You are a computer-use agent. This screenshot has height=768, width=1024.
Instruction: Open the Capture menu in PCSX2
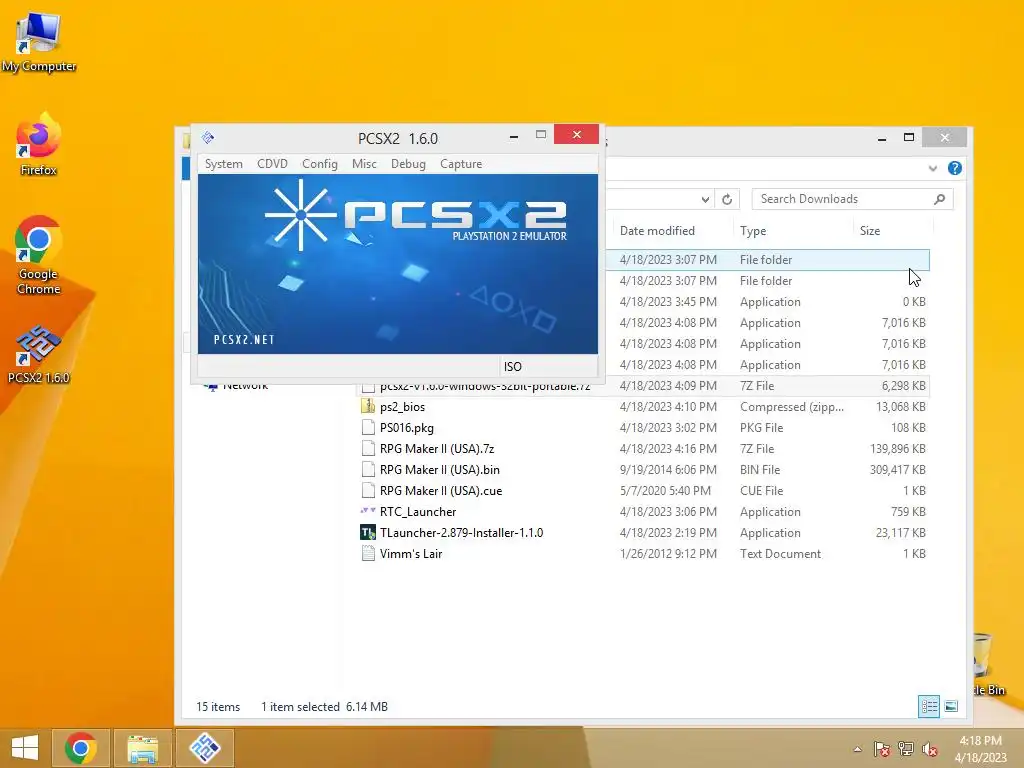[x=460, y=164]
